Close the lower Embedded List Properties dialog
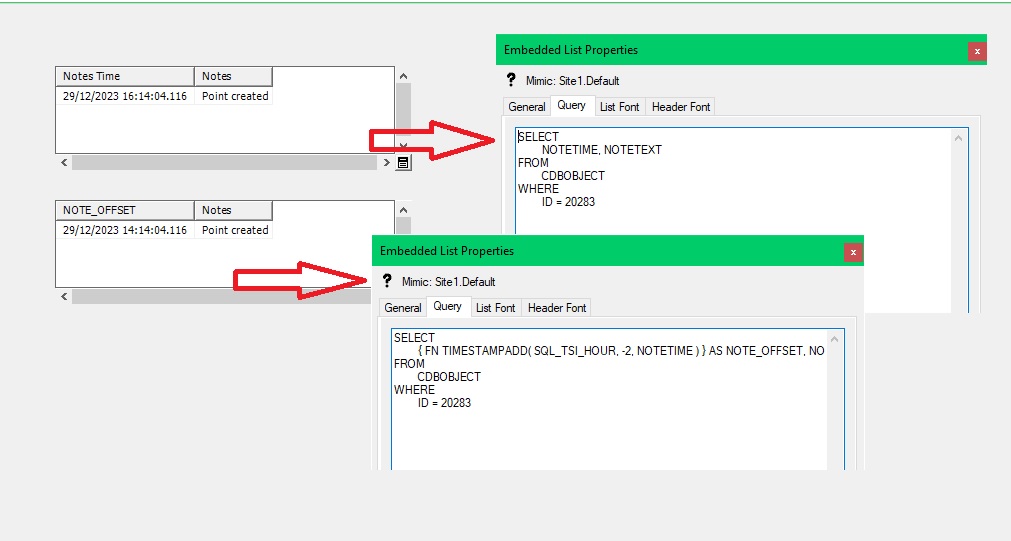This screenshot has height=541, width=1011. [853, 252]
